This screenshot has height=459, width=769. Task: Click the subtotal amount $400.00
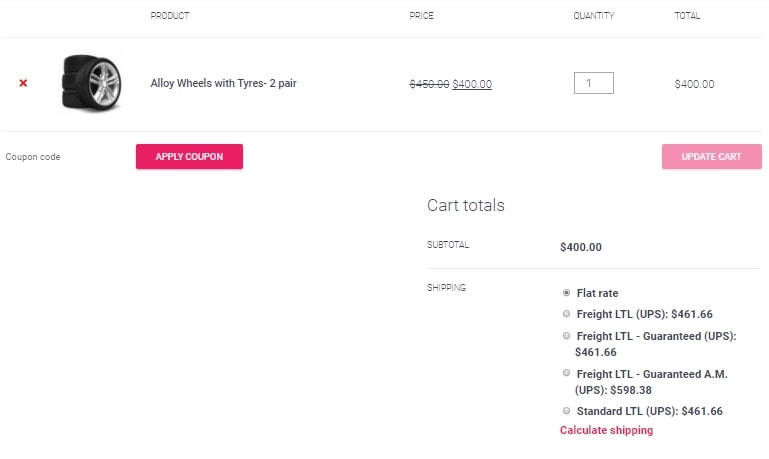pyautogui.click(x=581, y=247)
